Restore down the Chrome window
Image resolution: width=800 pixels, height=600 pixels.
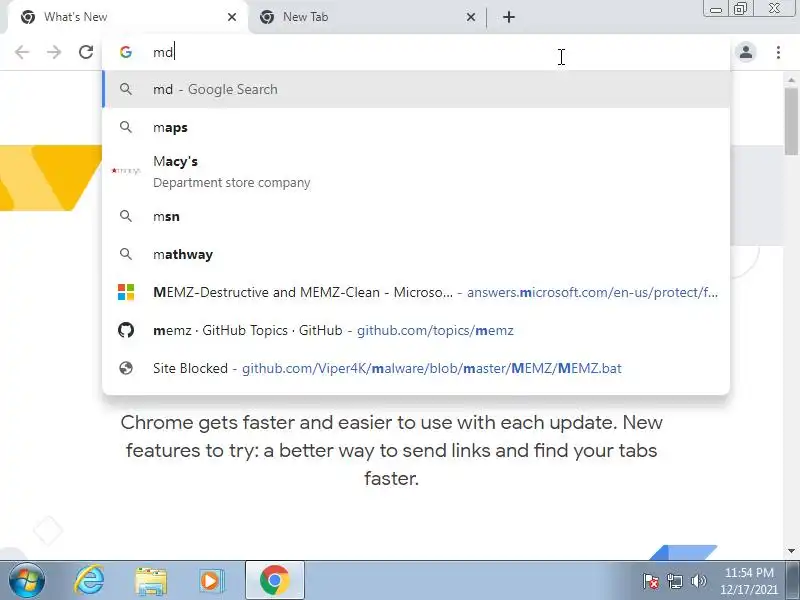tap(740, 9)
